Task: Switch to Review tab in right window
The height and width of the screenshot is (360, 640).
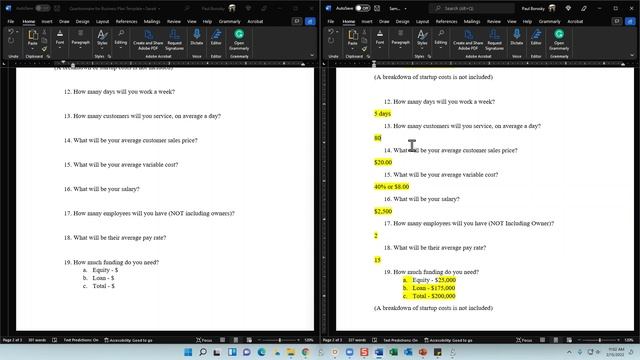Action: pyautogui.click(x=493, y=21)
